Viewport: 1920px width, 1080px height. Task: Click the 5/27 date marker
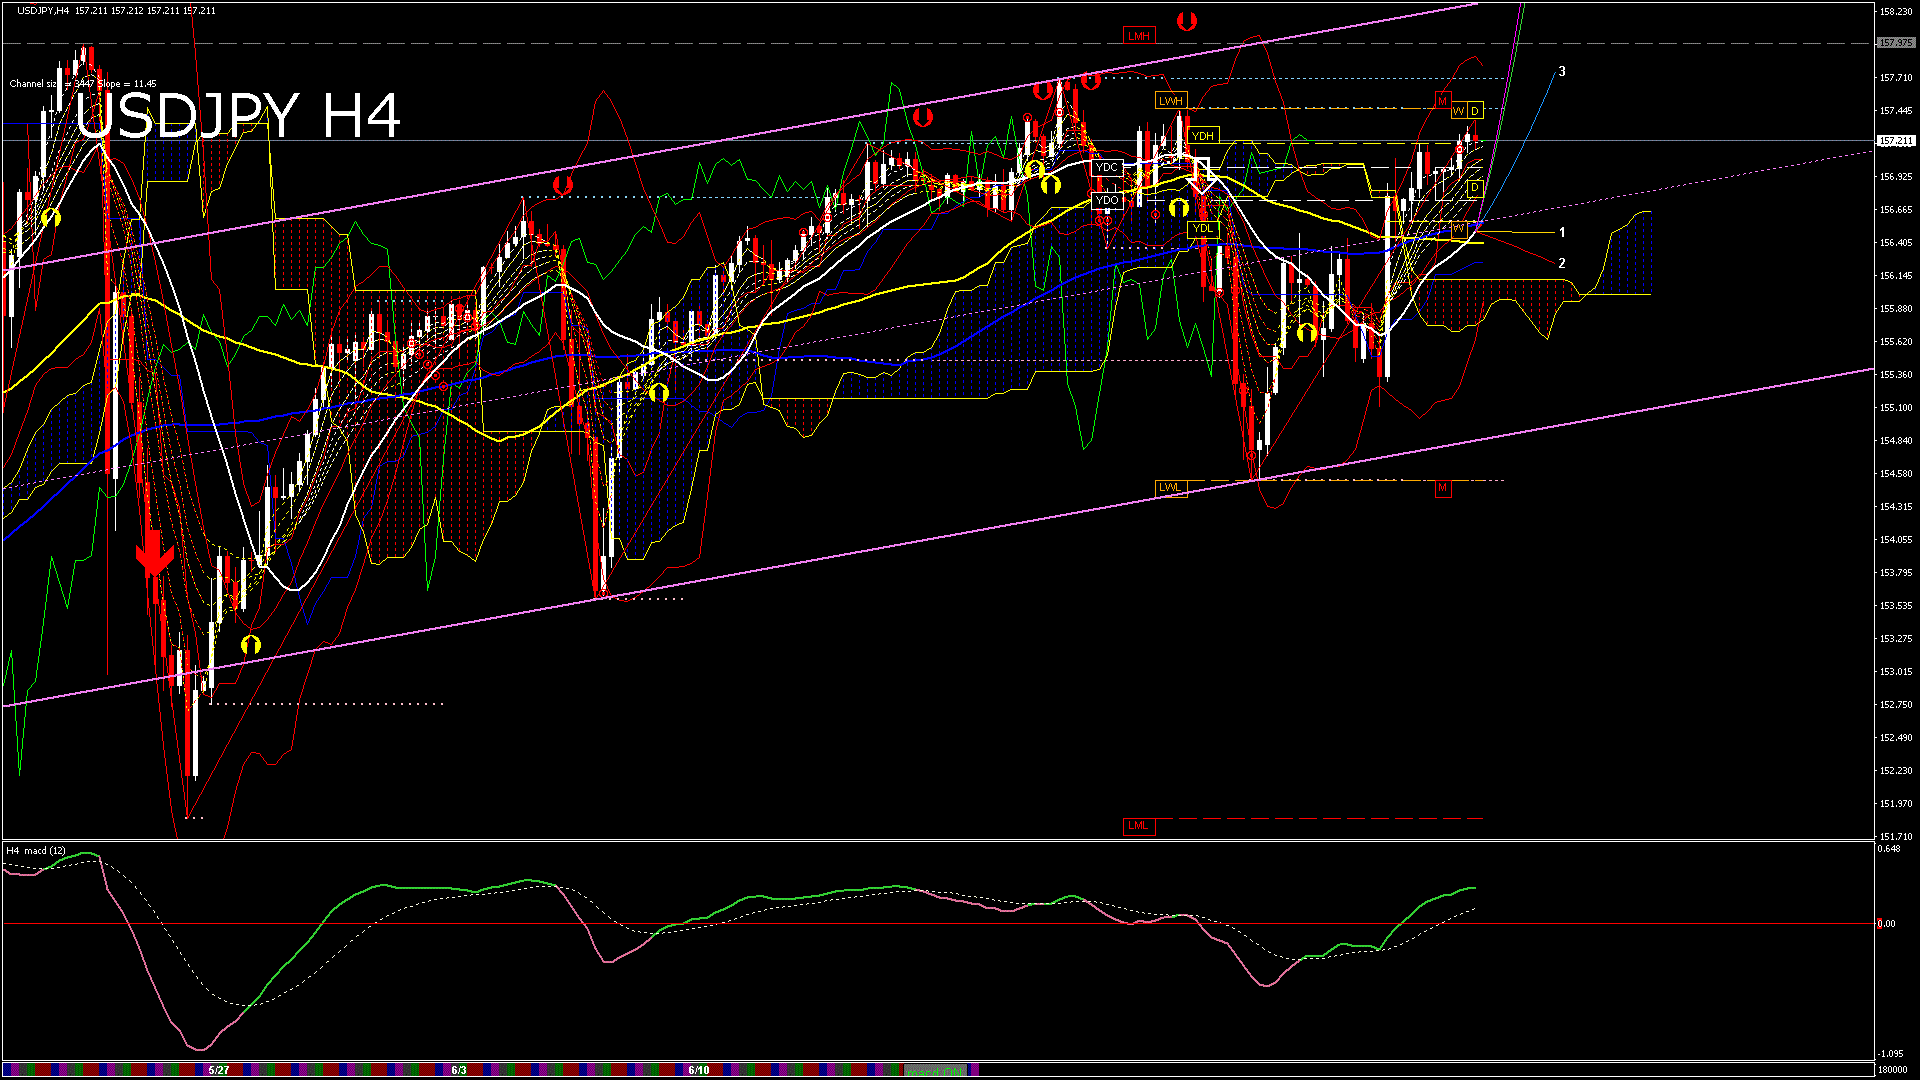pos(219,1070)
